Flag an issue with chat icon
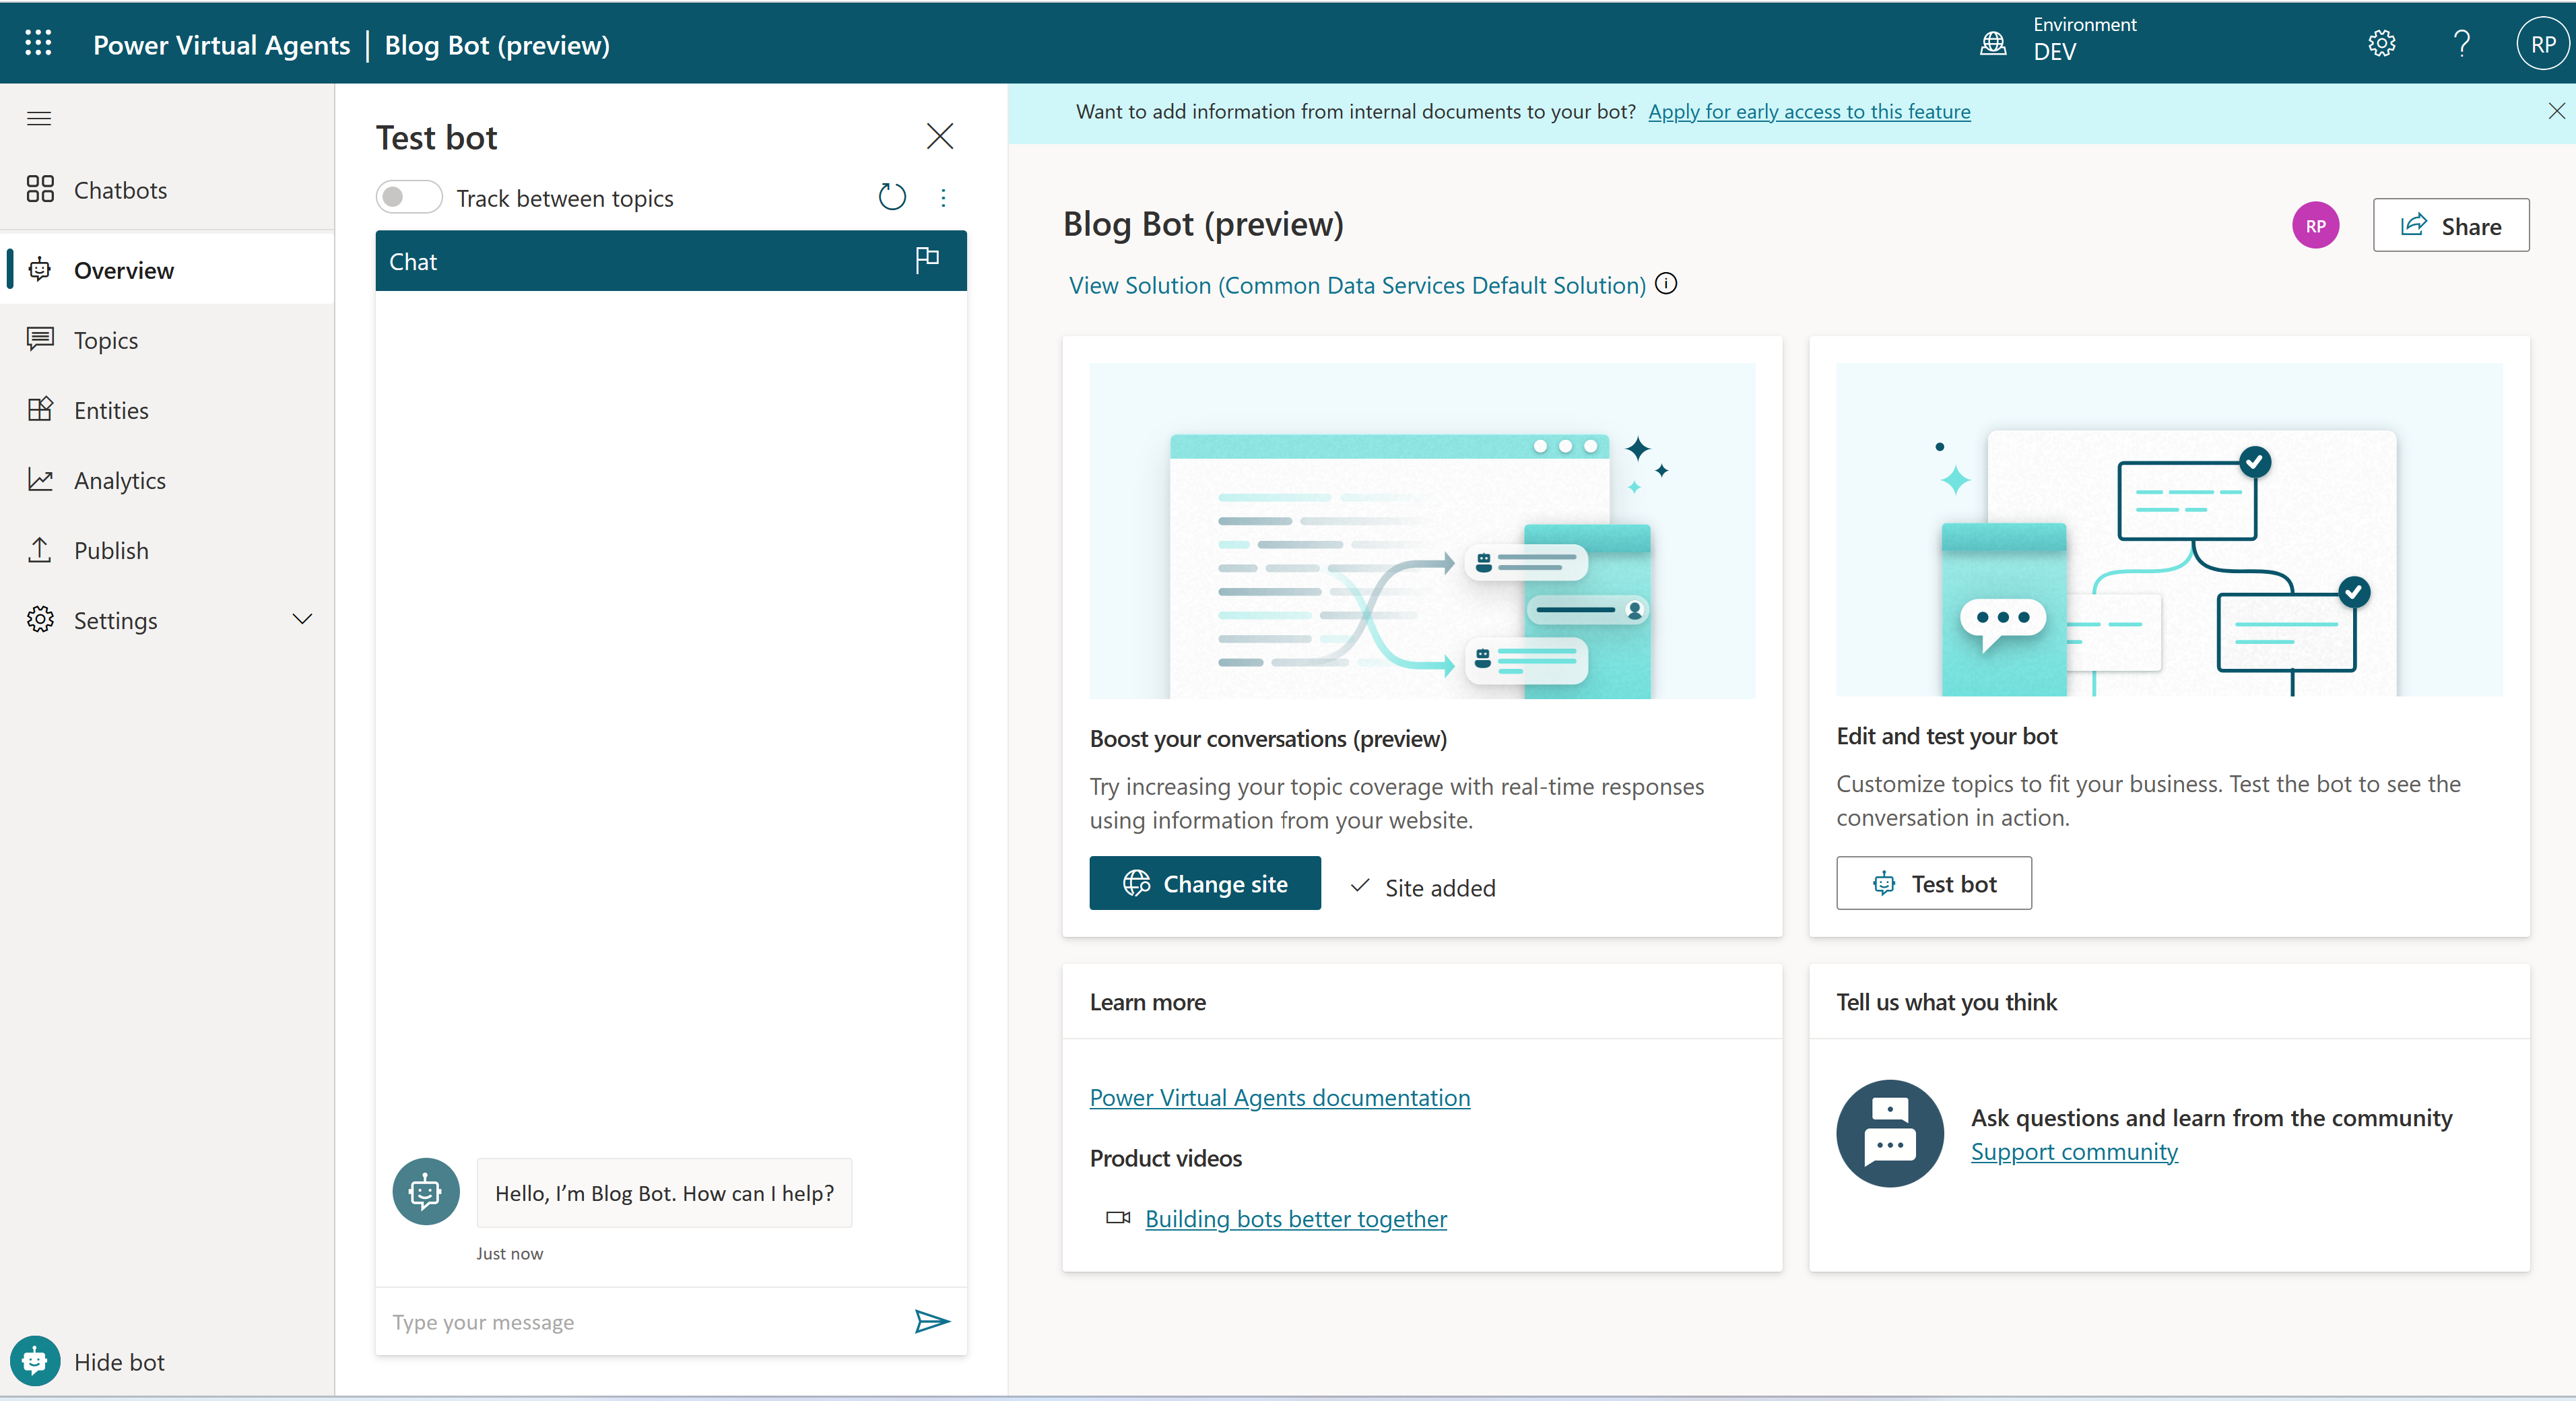This screenshot has width=2576, height=1401. 927,260
